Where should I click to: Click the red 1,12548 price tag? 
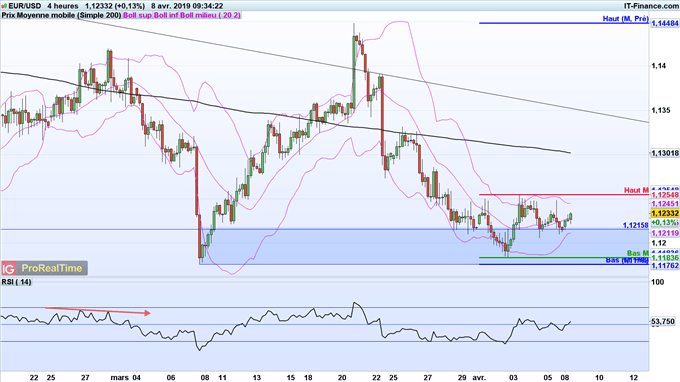[x=665, y=195]
